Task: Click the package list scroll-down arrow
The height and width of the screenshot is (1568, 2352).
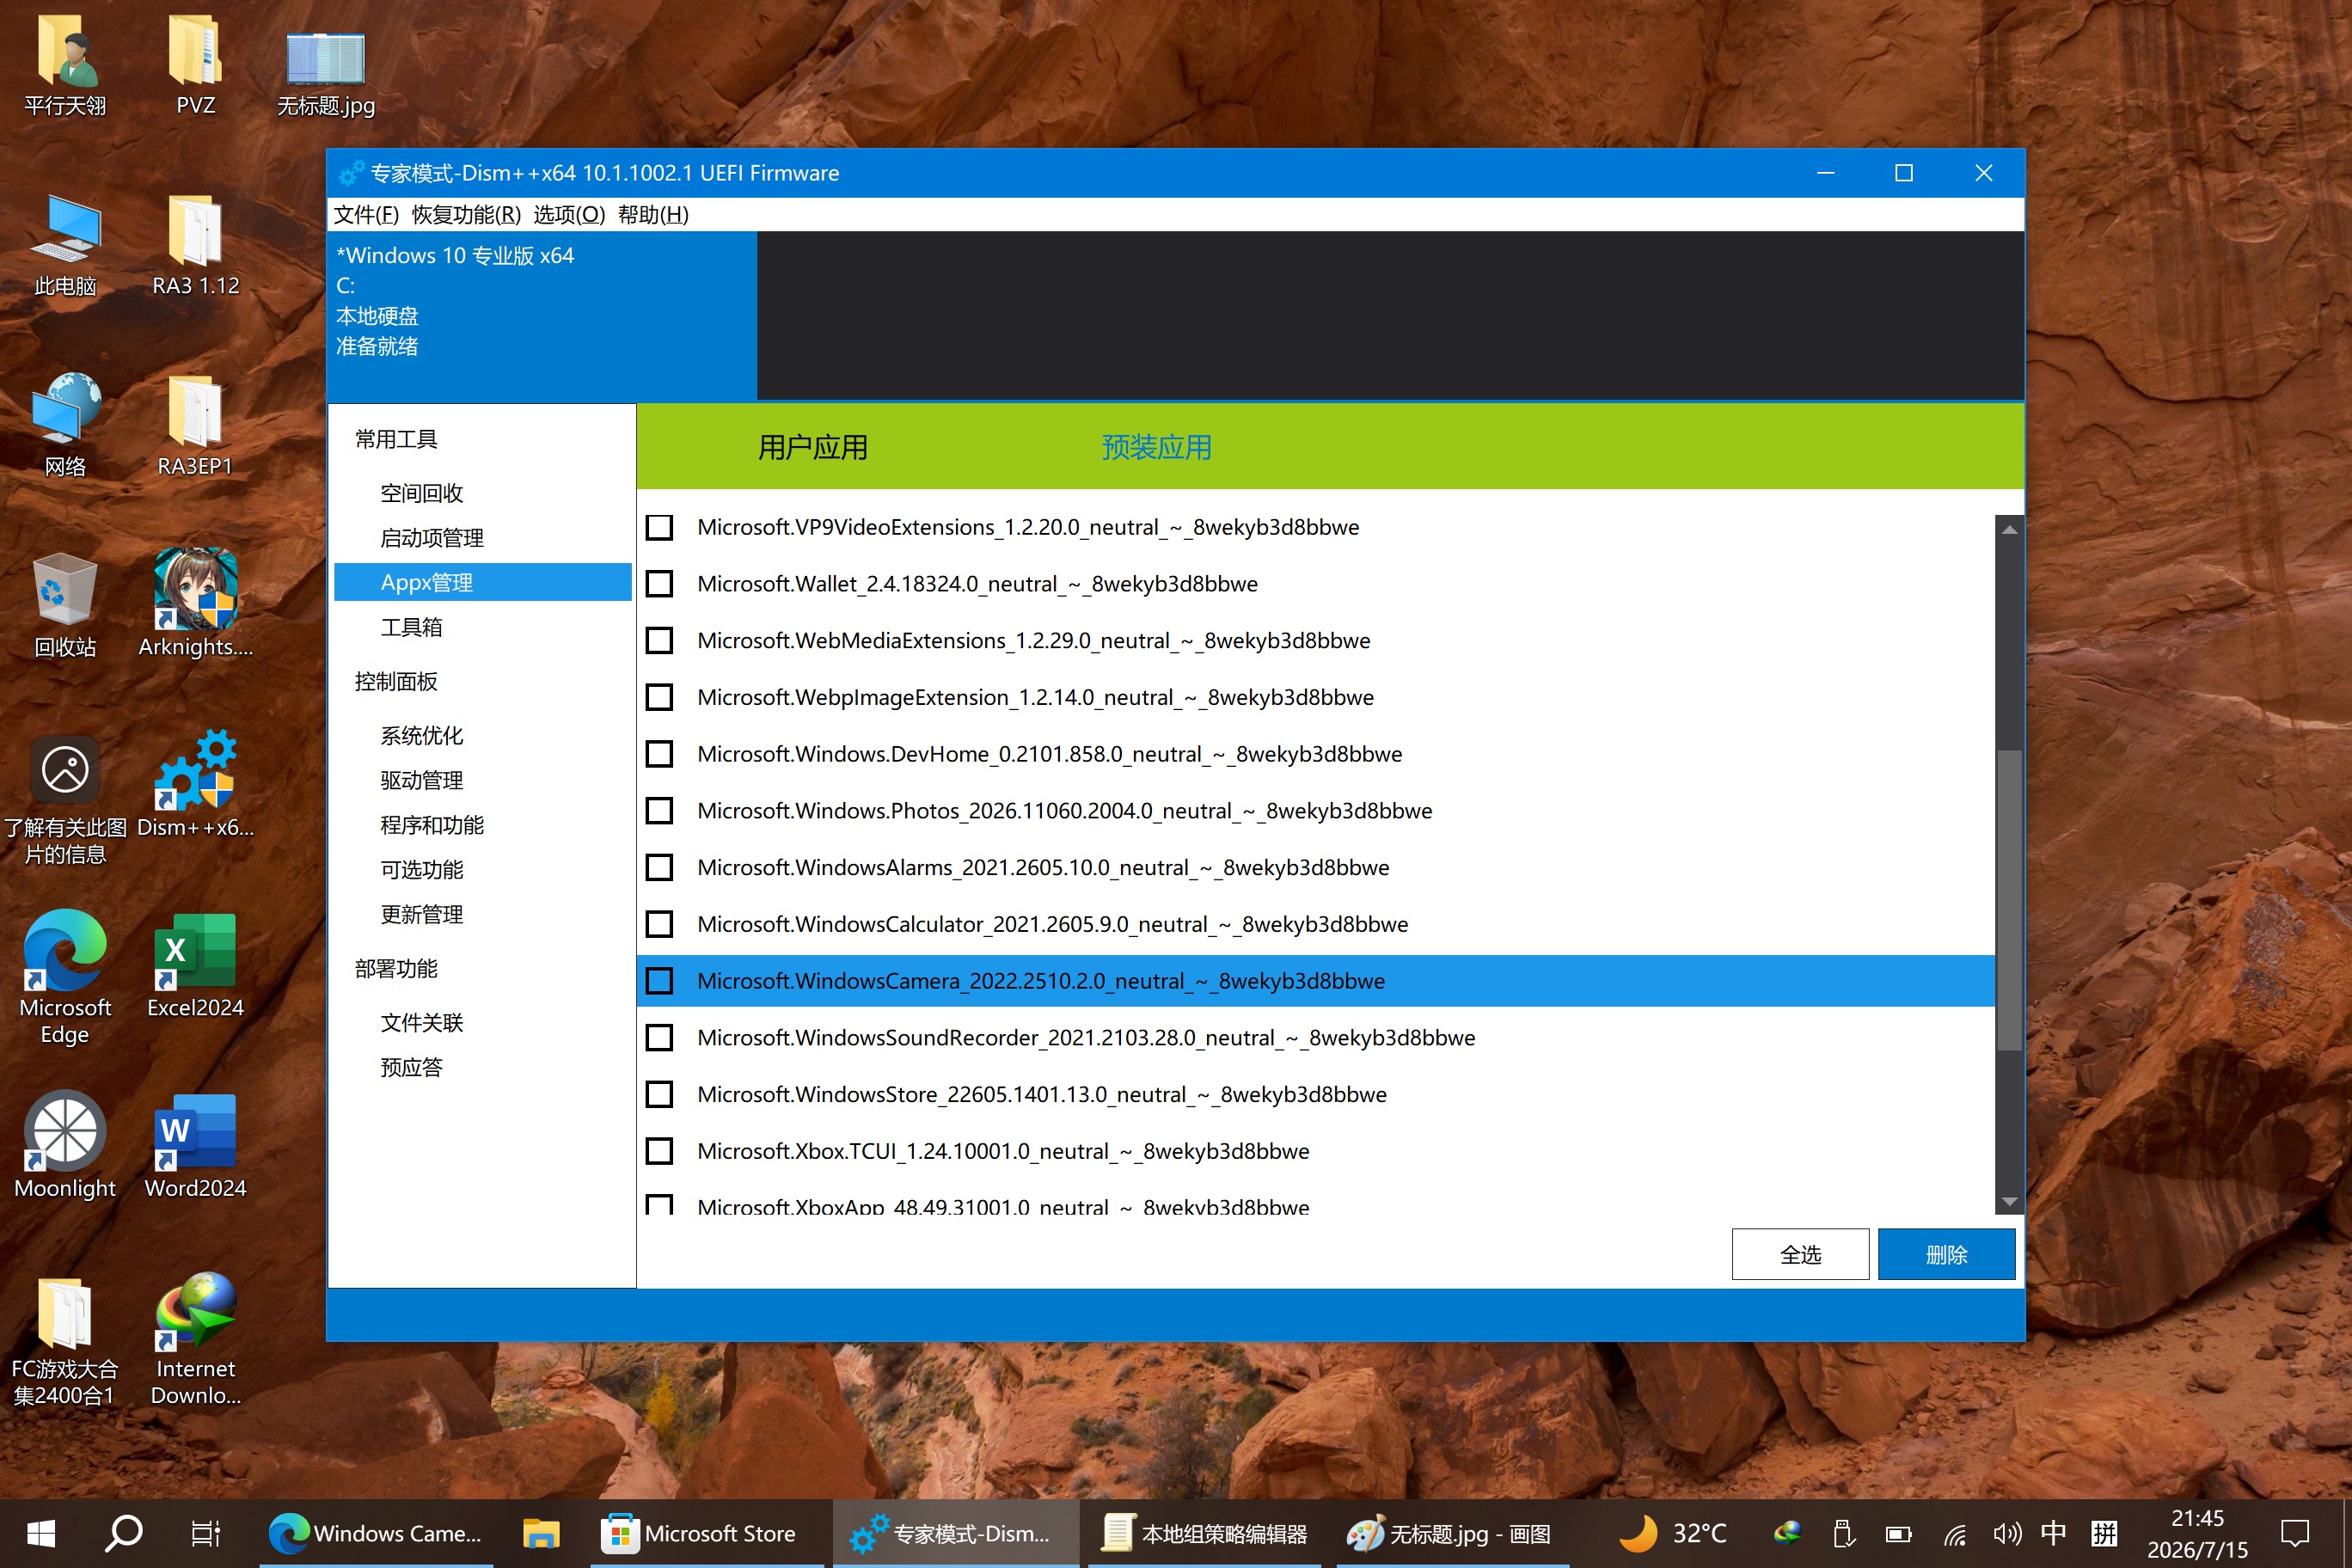Action: pos(2009,1201)
